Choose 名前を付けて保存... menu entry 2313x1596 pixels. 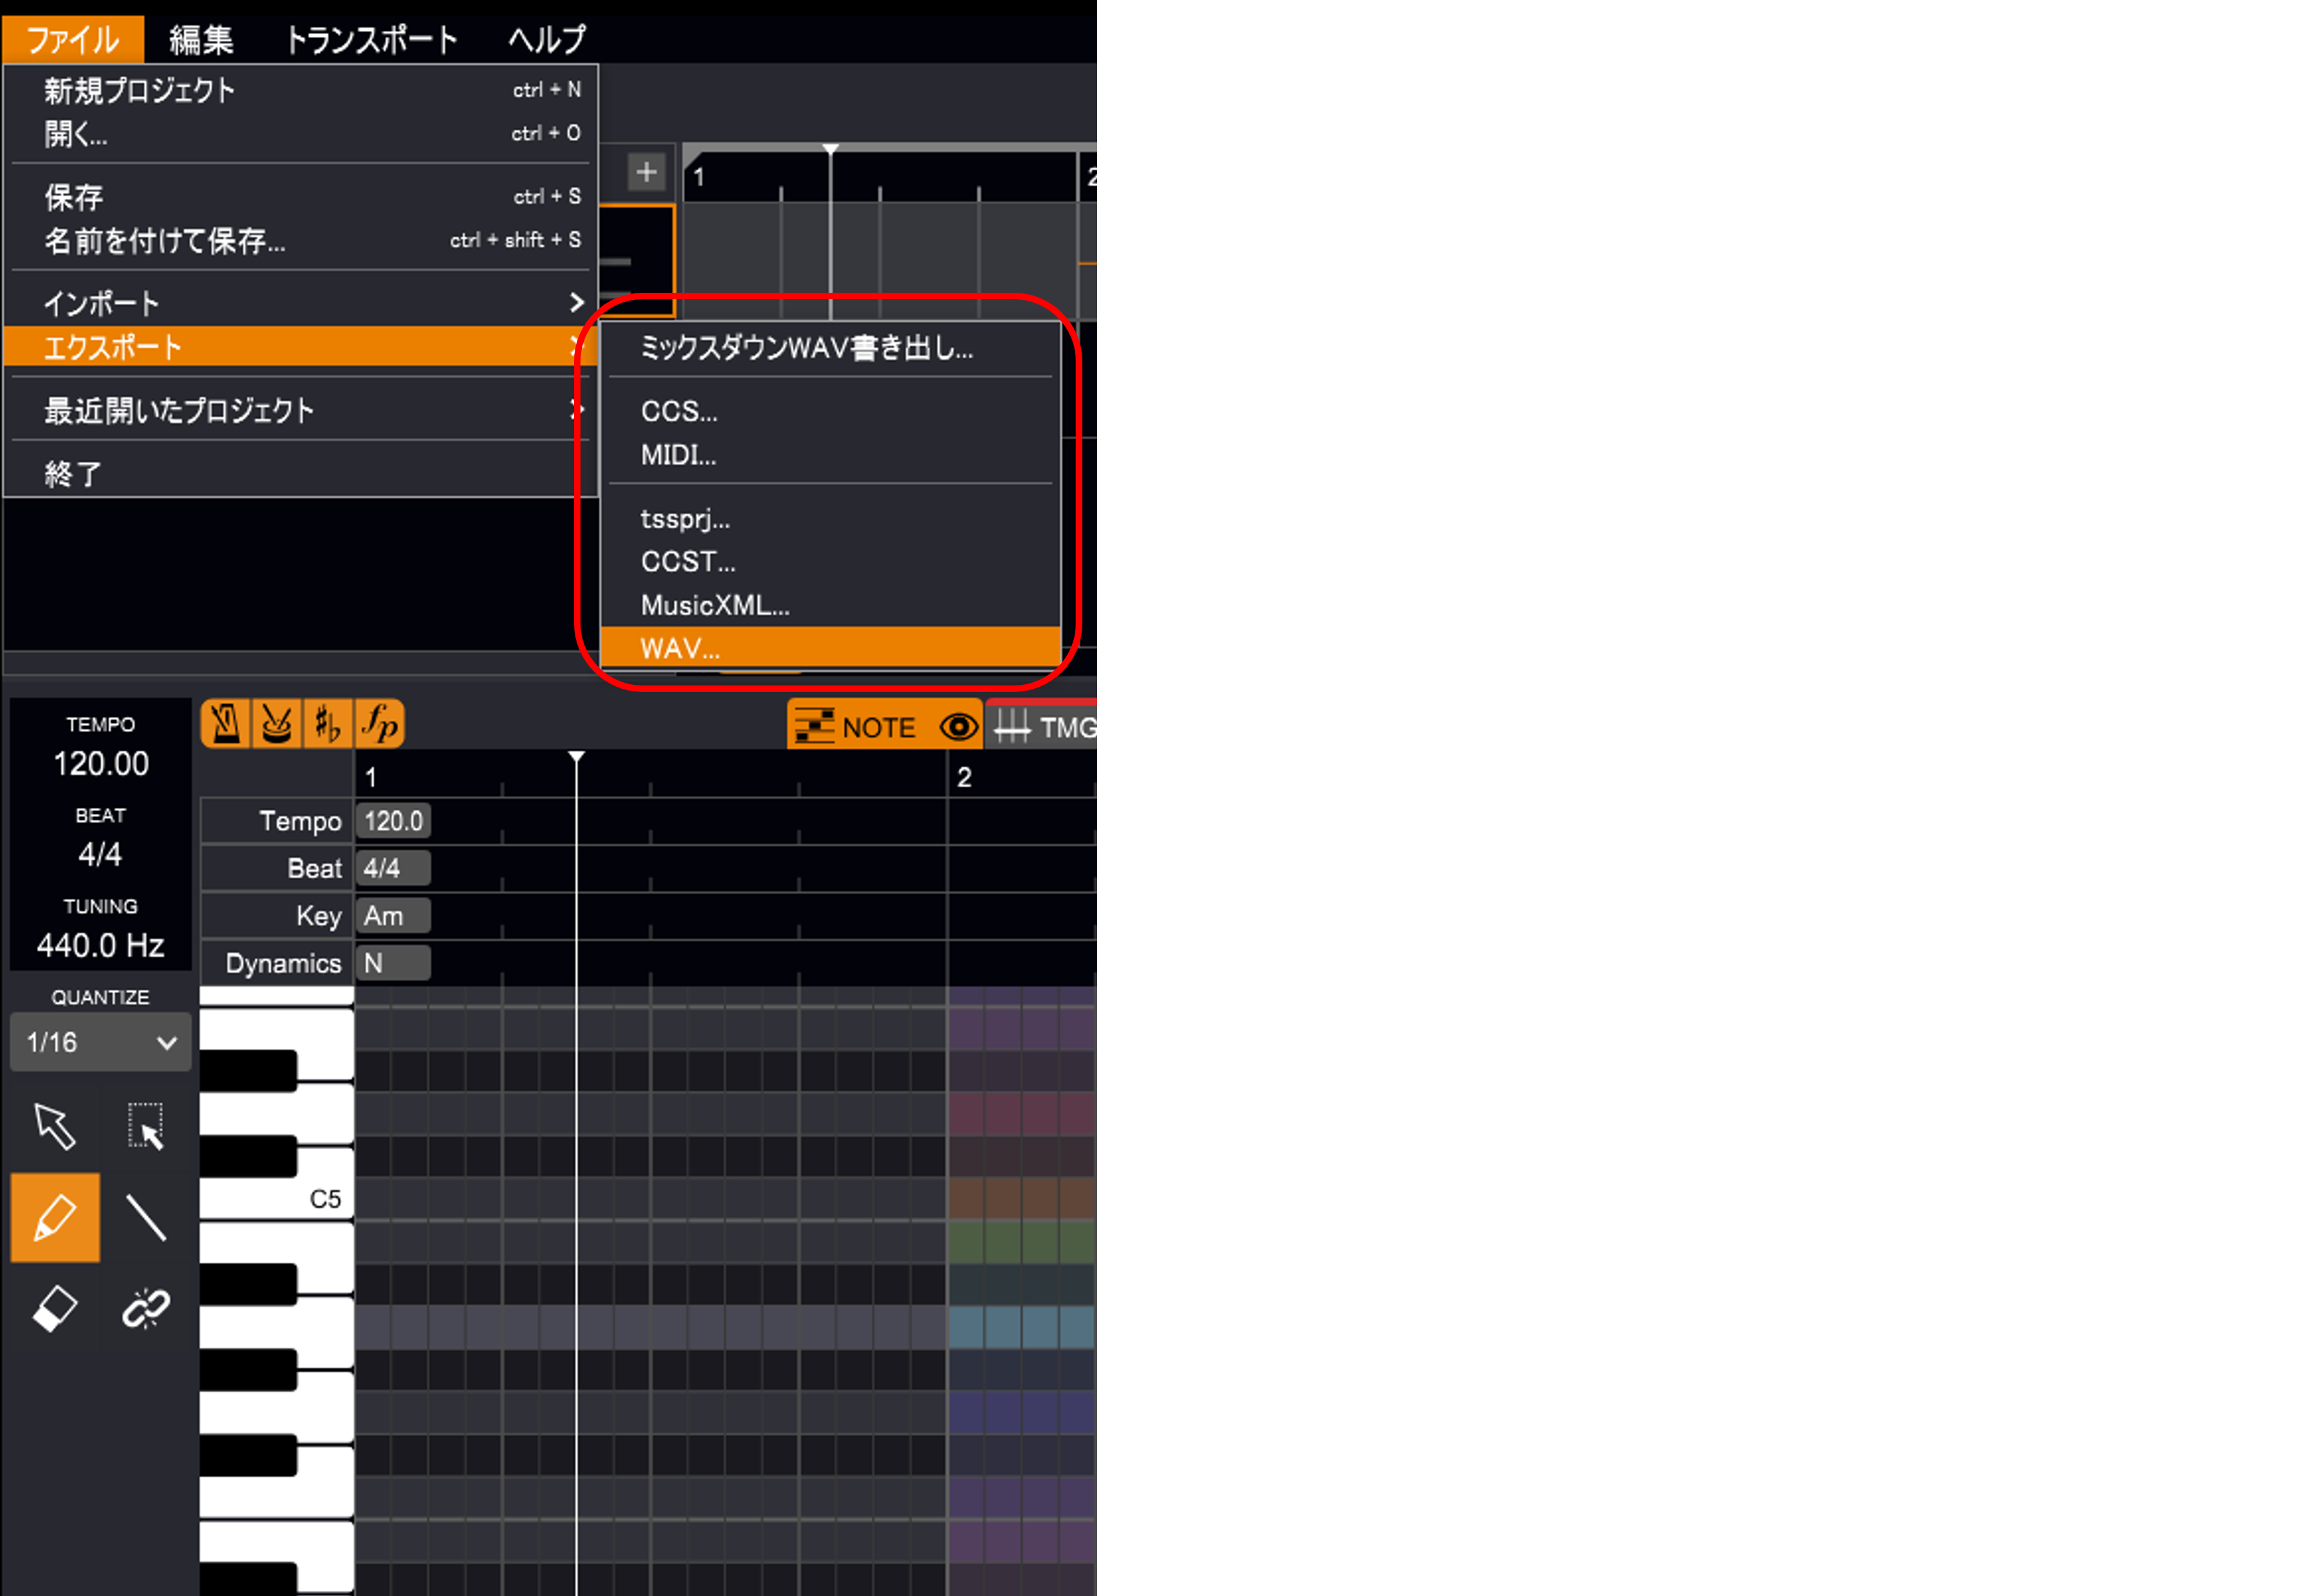pos(301,240)
